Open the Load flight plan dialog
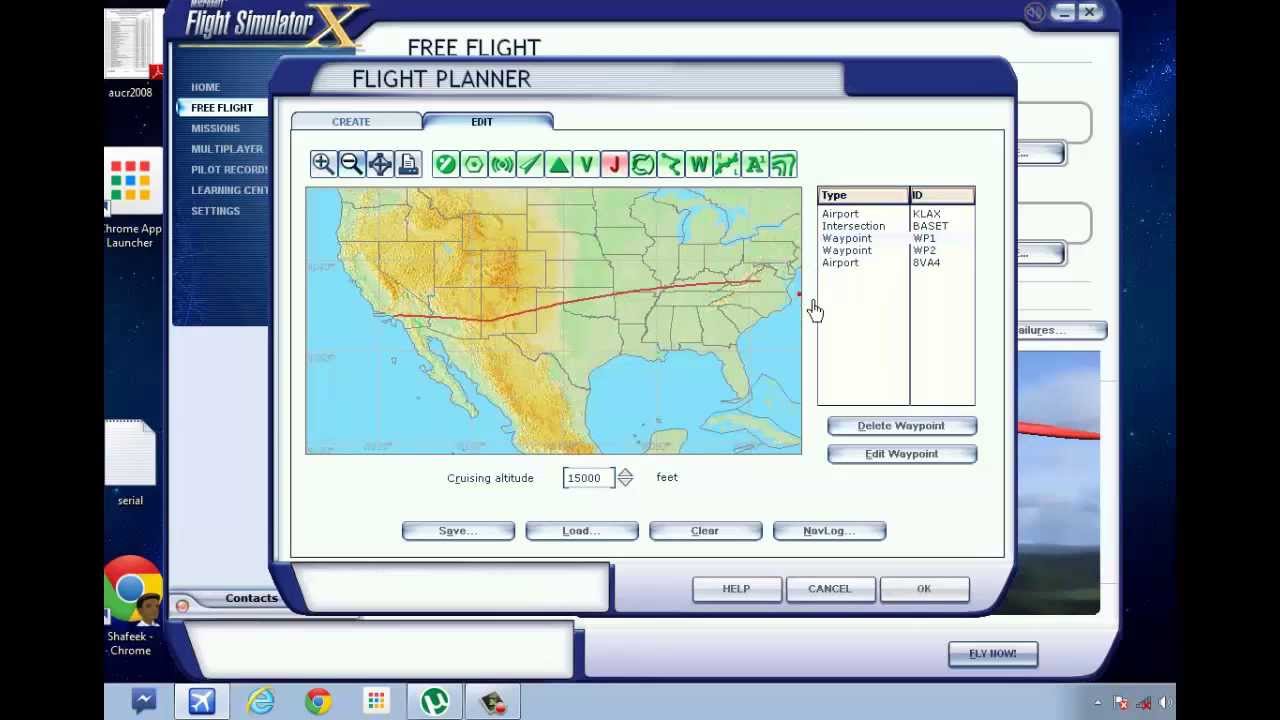 581,531
